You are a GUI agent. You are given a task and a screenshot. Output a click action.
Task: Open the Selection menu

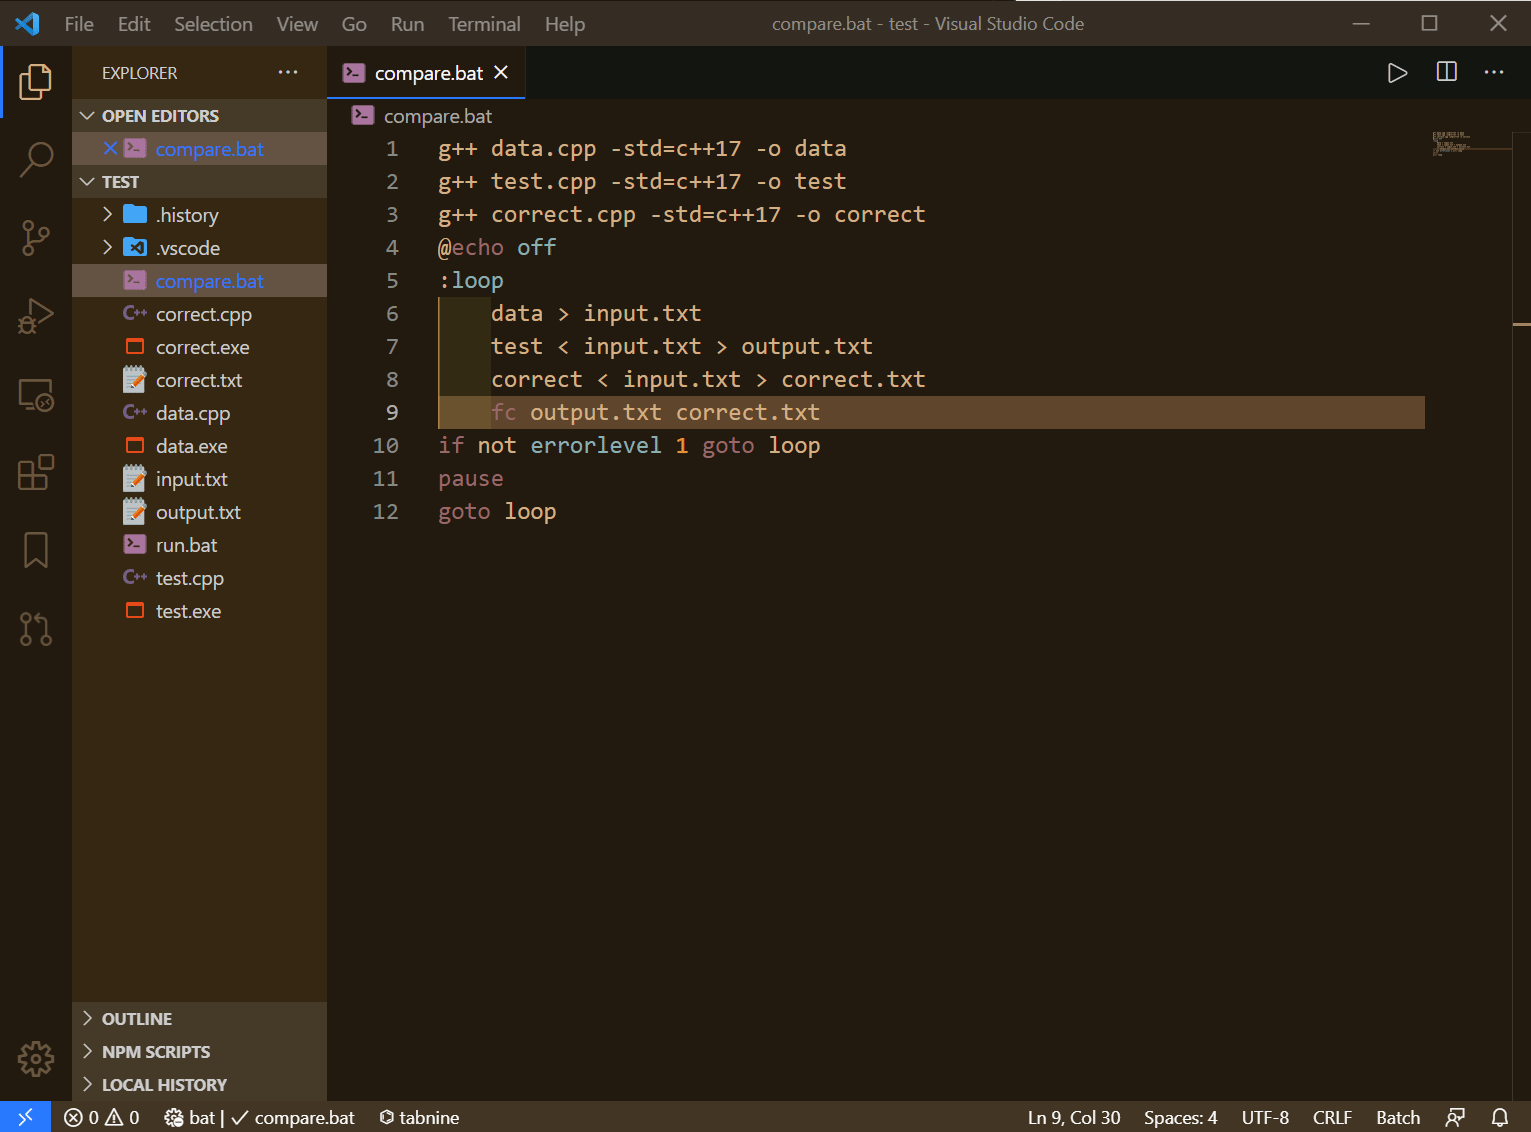(213, 24)
